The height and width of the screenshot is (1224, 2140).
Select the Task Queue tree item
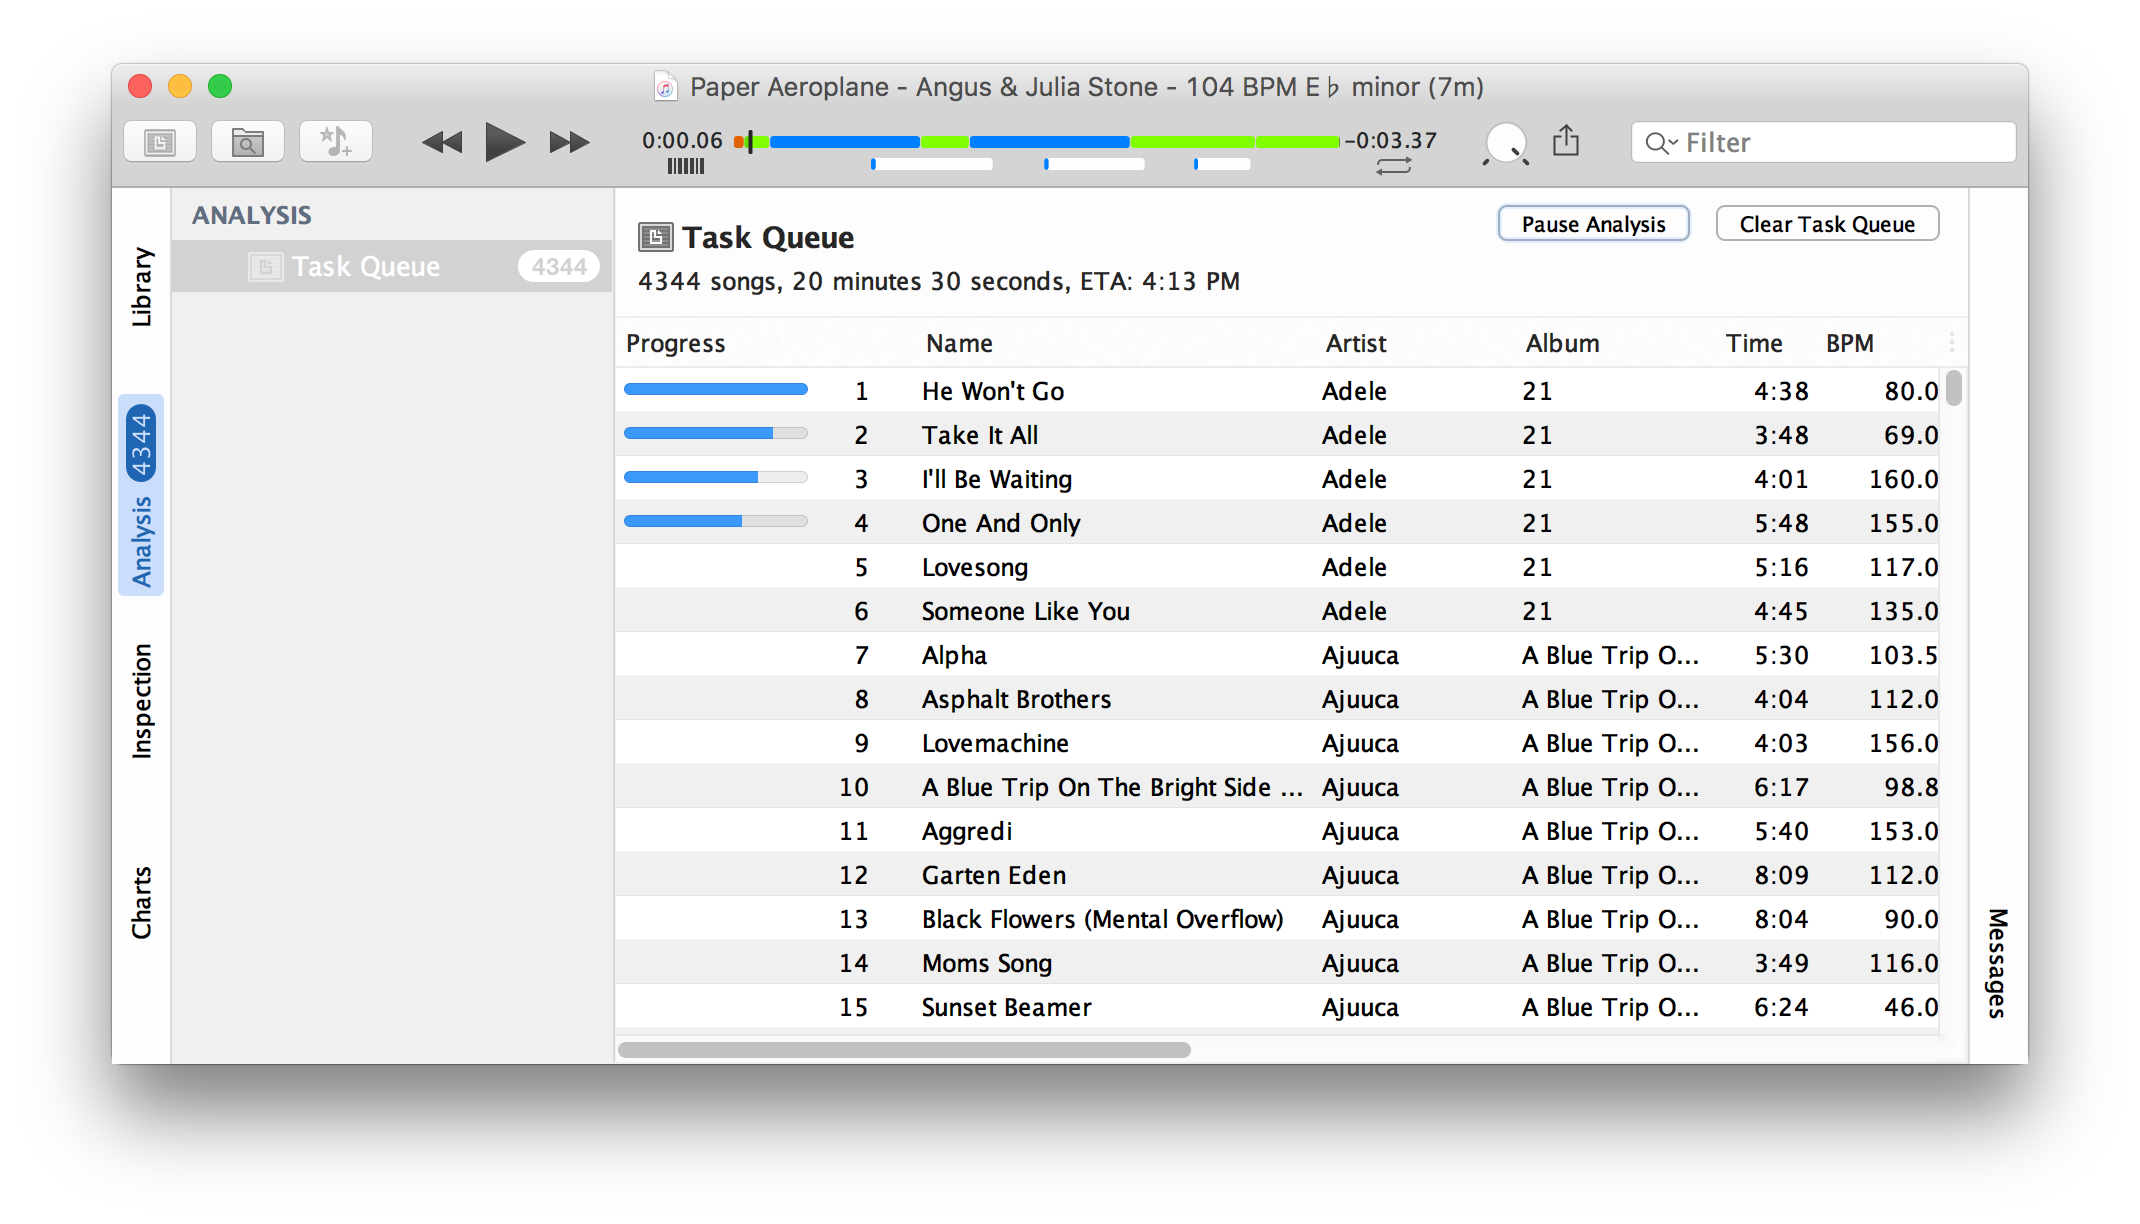(x=389, y=264)
